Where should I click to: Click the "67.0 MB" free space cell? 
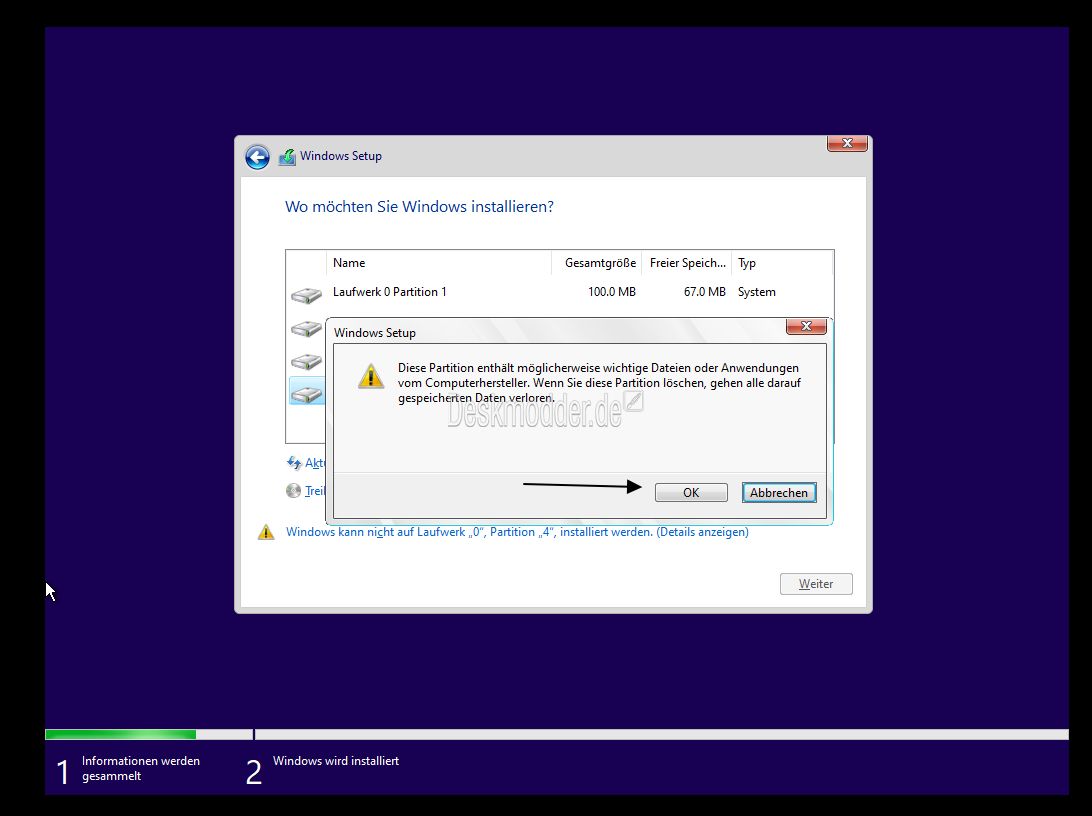(x=704, y=292)
